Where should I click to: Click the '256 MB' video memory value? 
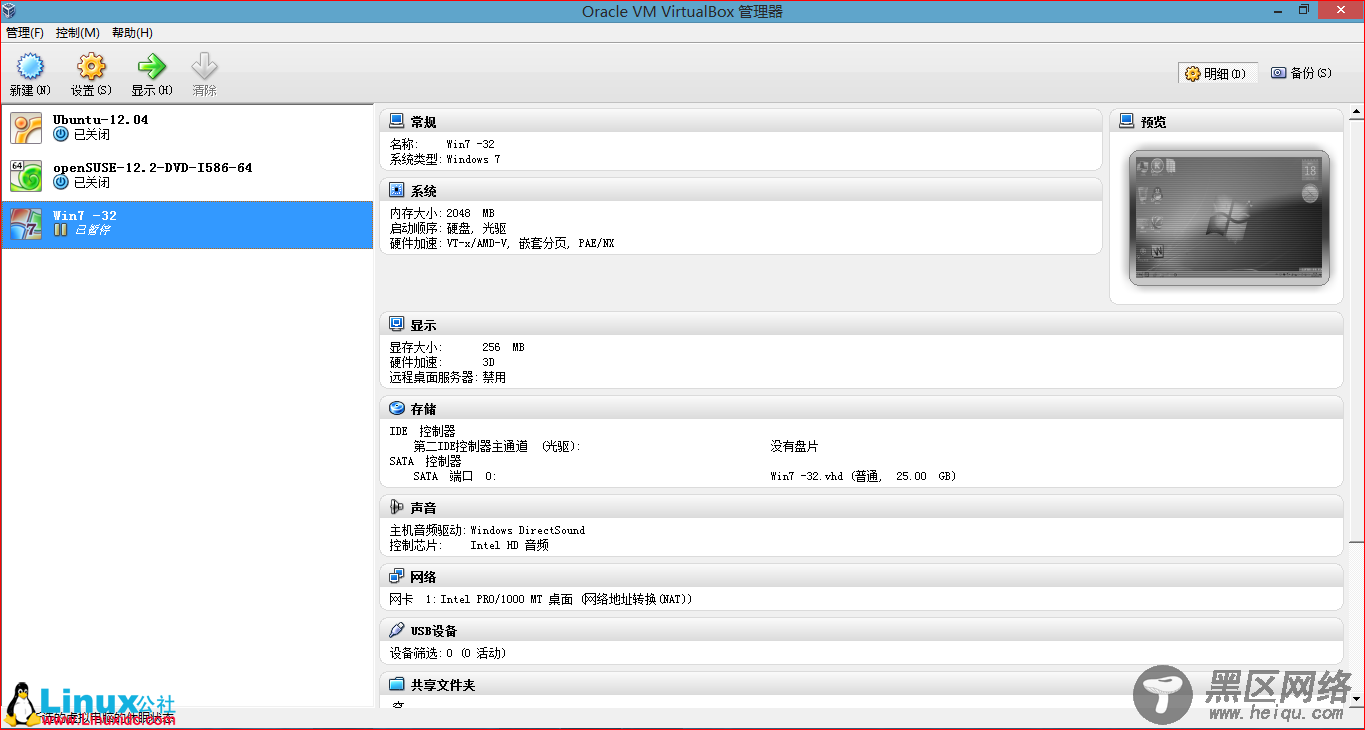pyautogui.click(x=503, y=347)
